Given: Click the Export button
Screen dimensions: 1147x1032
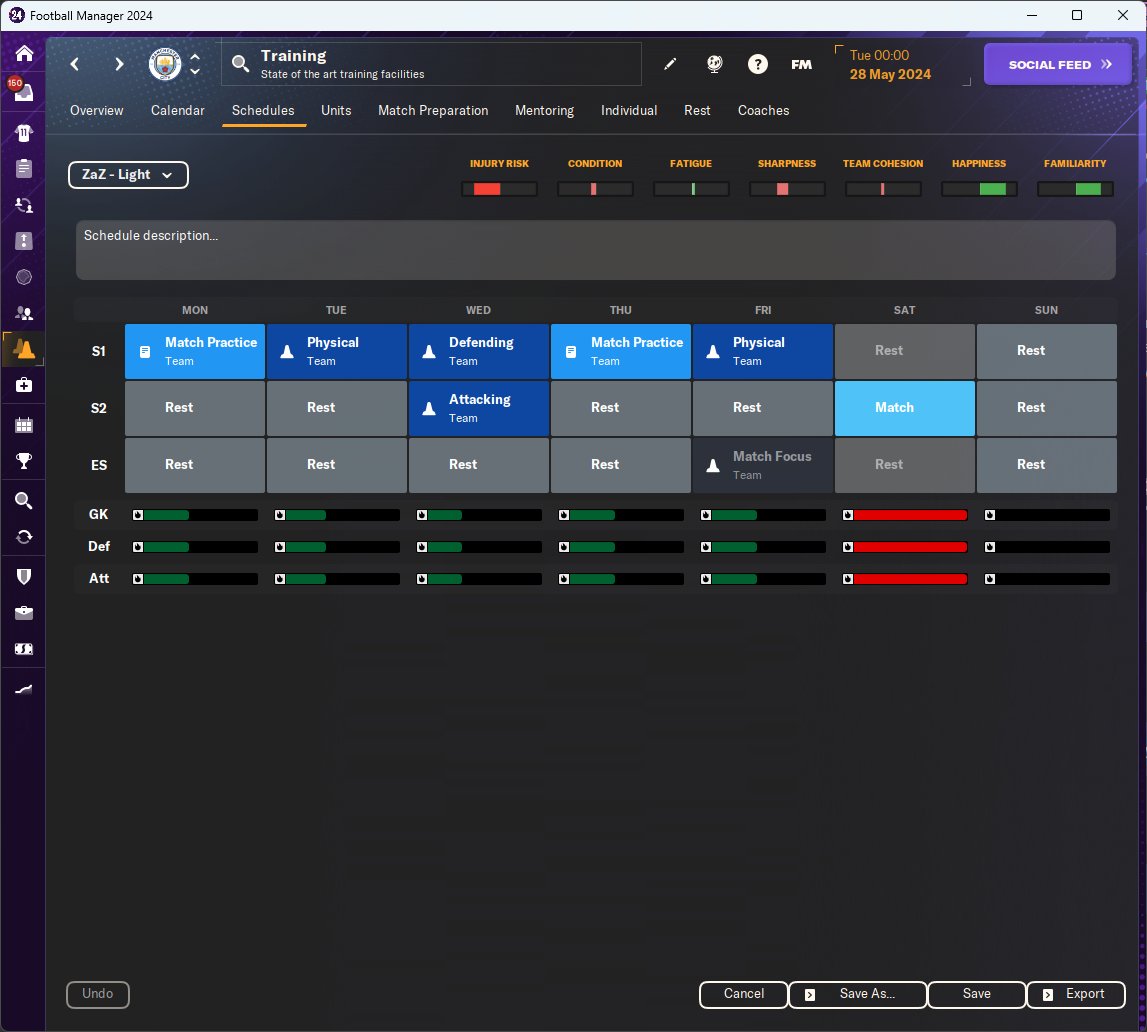Looking at the screenshot, I should click(x=1076, y=994).
